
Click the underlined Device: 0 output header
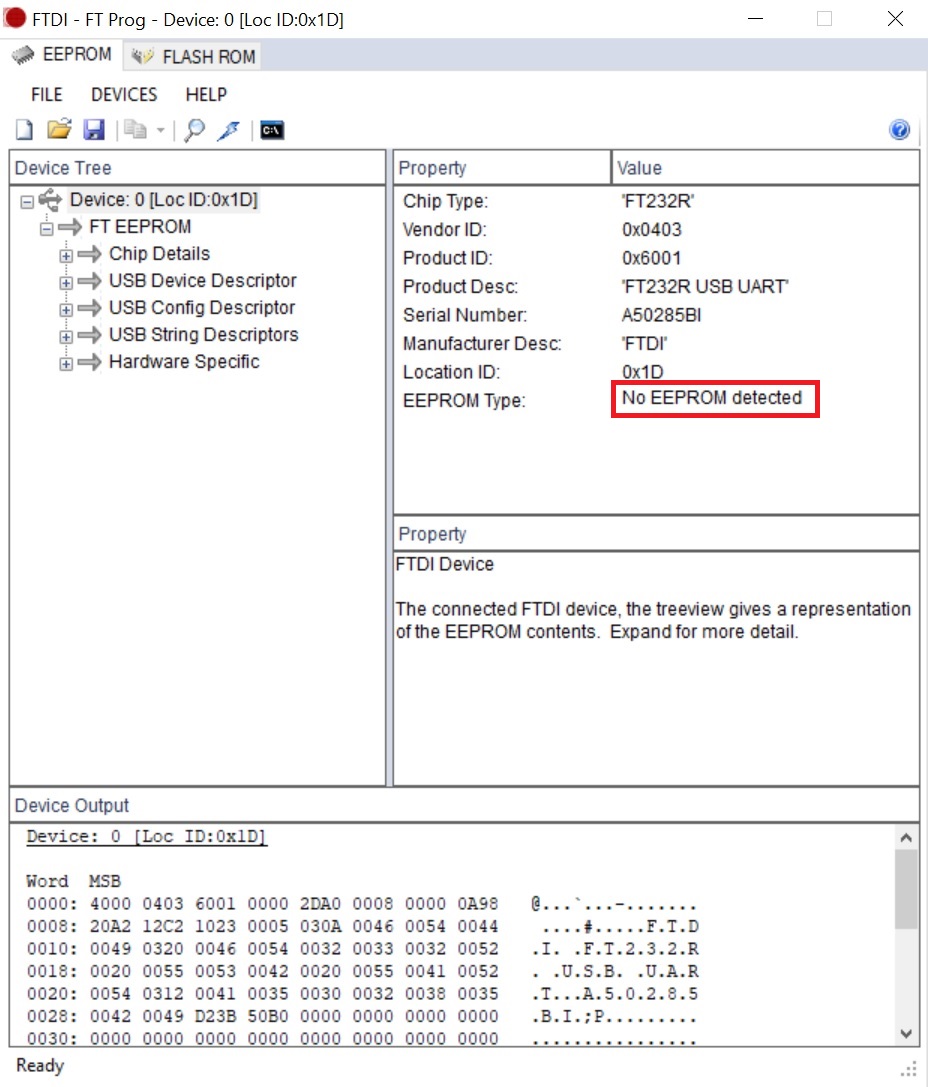point(146,837)
